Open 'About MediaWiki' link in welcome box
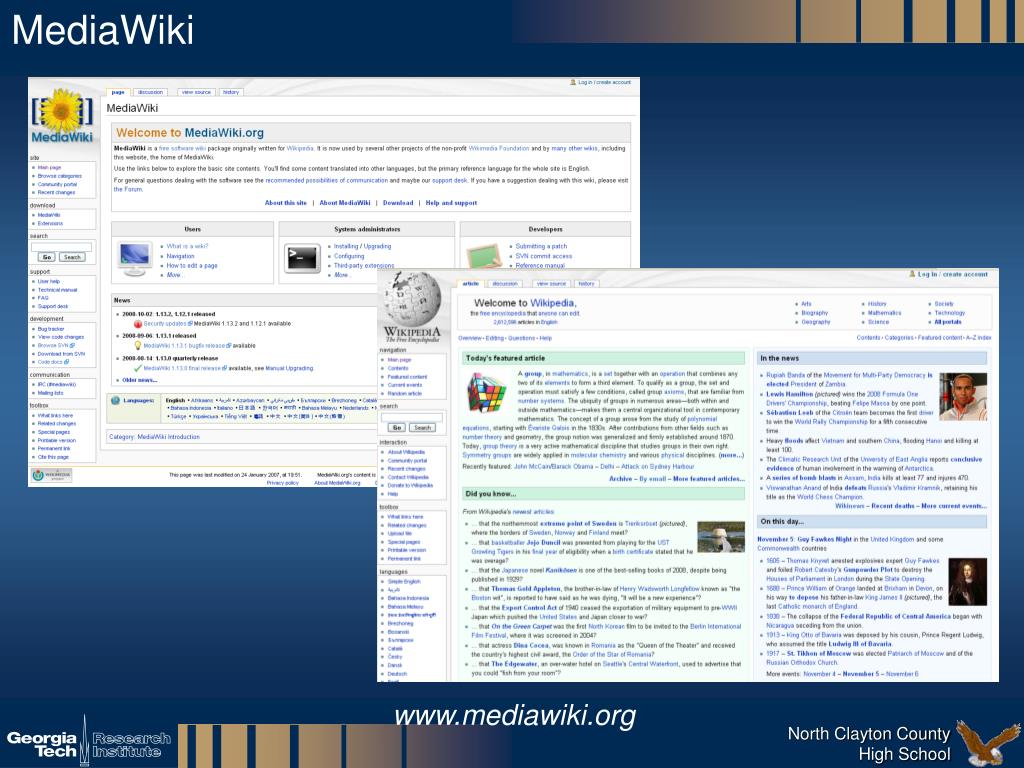The width and height of the screenshot is (1024, 768). click(344, 203)
